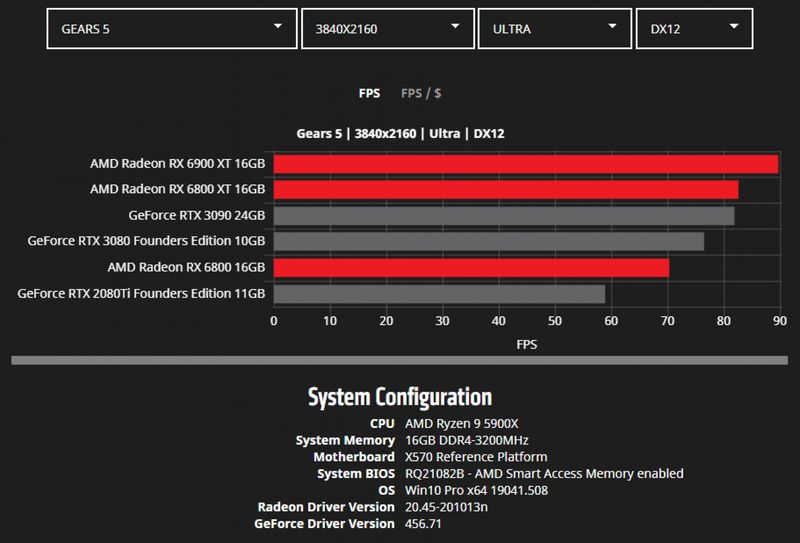Open the 3840X2160 resolution dropdown

388,29
